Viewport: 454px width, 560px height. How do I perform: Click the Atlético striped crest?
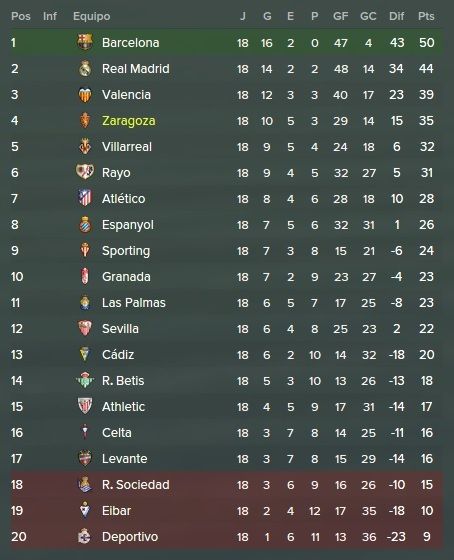pyautogui.click(x=85, y=198)
